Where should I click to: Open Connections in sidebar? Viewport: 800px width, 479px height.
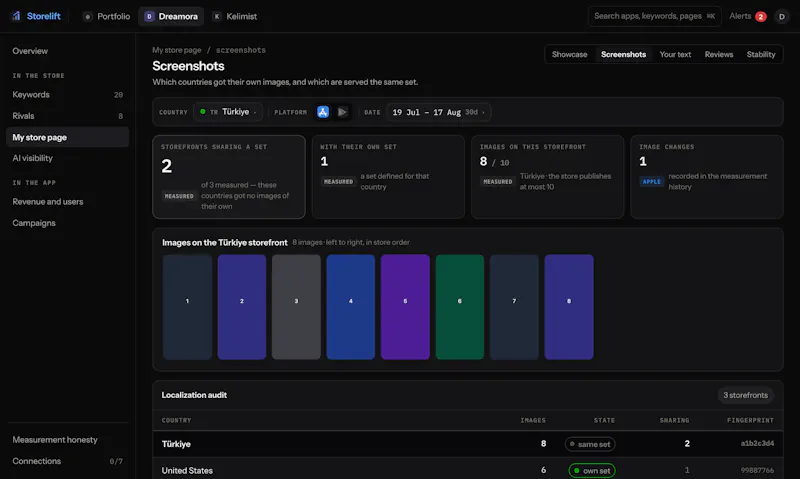coord(67,461)
